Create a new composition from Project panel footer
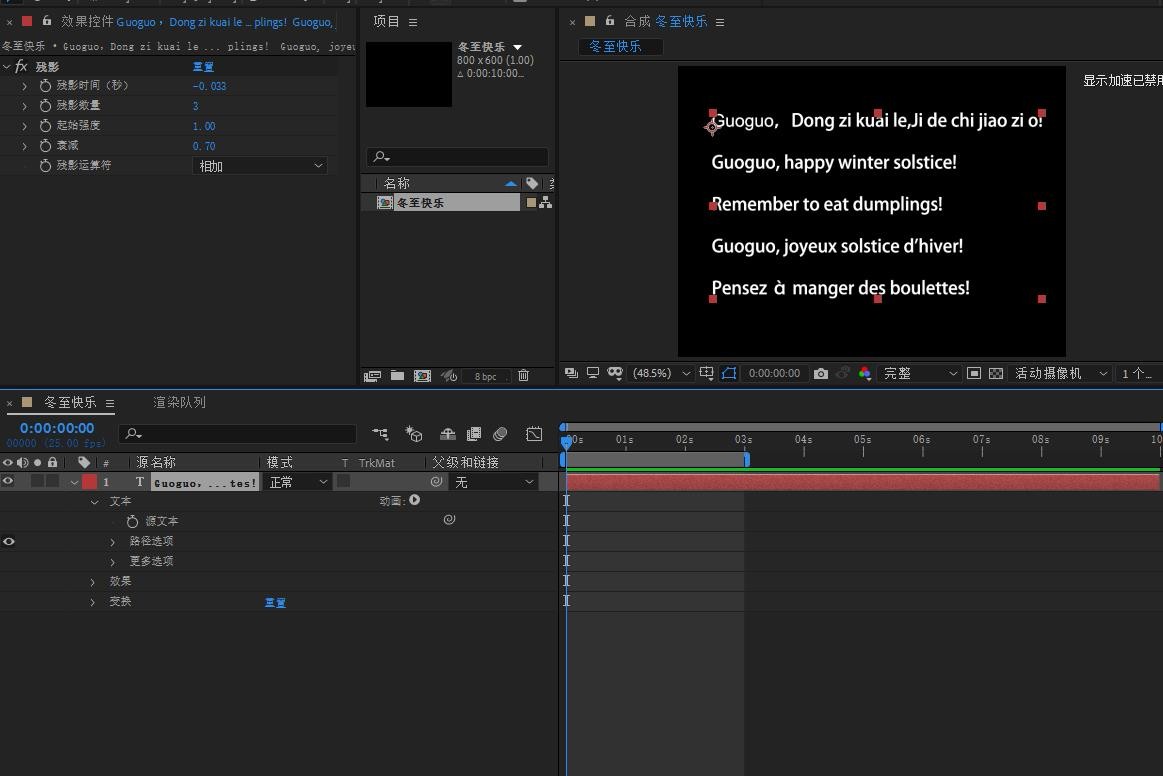The width and height of the screenshot is (1163, 776). tap(422, 376)
